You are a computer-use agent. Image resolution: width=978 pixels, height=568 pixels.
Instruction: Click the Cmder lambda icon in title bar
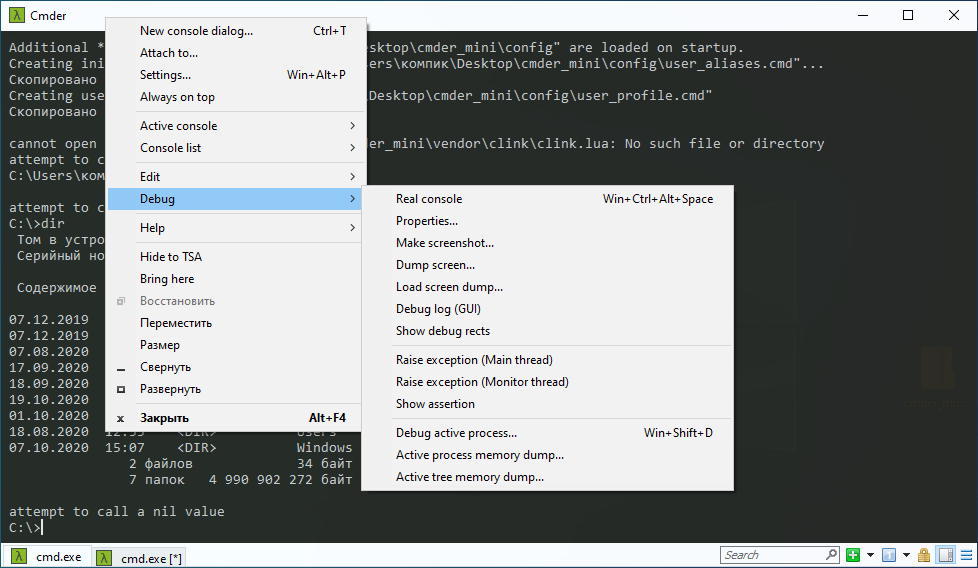tap(15, 15)
